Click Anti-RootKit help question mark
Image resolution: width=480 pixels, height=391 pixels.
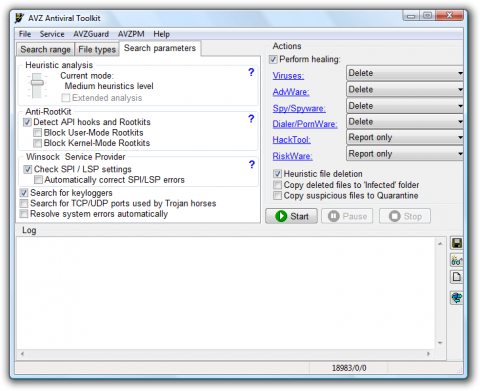coord(251,119)
